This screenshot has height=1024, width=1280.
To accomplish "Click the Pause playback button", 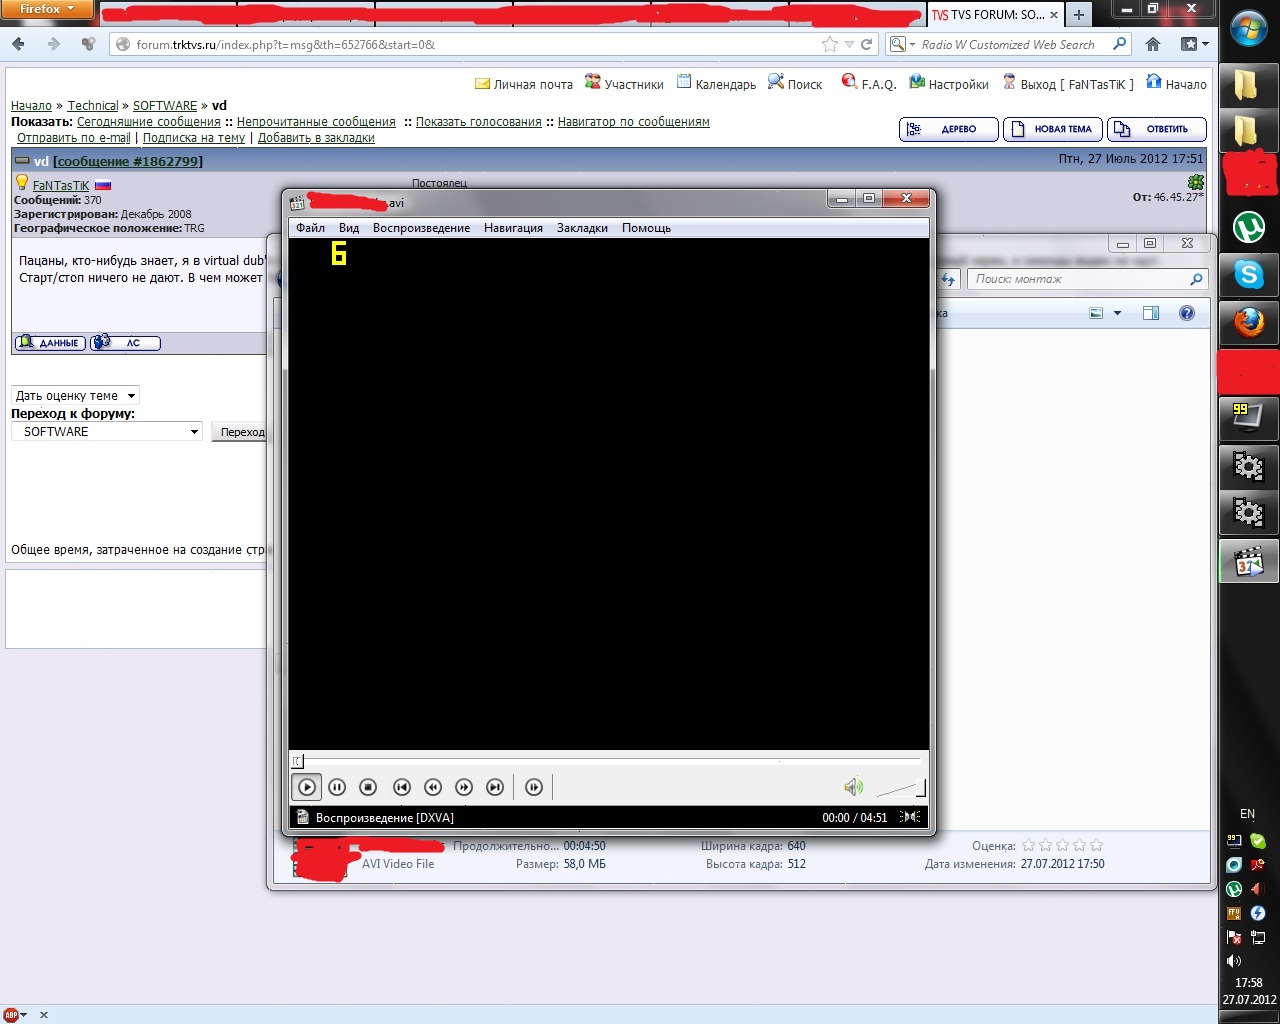I will 337,787.
